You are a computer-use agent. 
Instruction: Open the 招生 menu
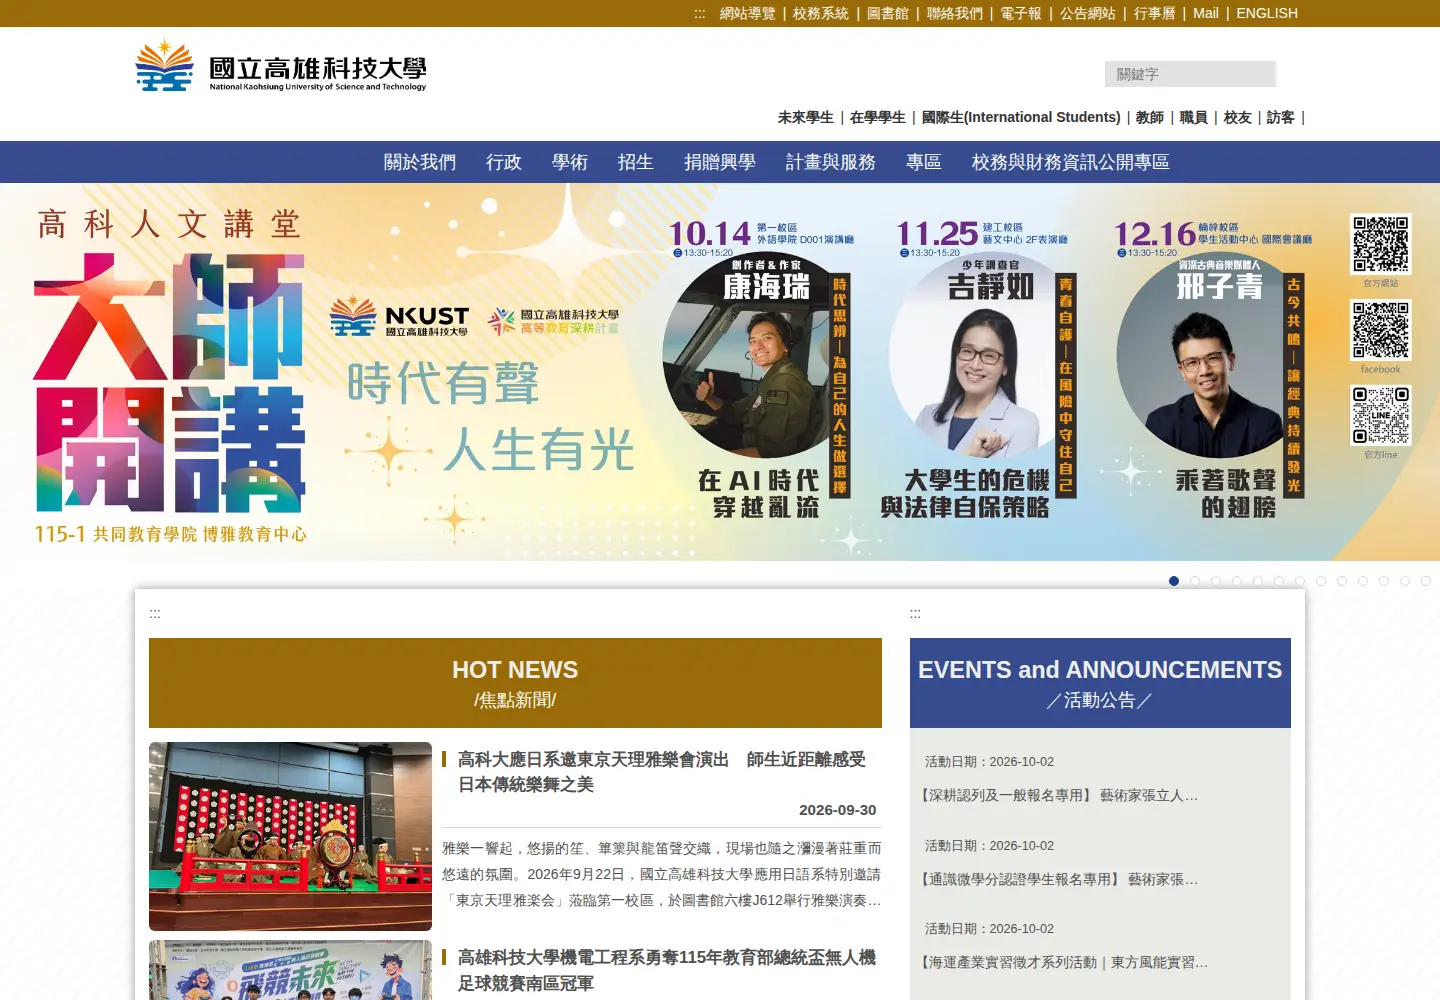(x=636, y=162)
